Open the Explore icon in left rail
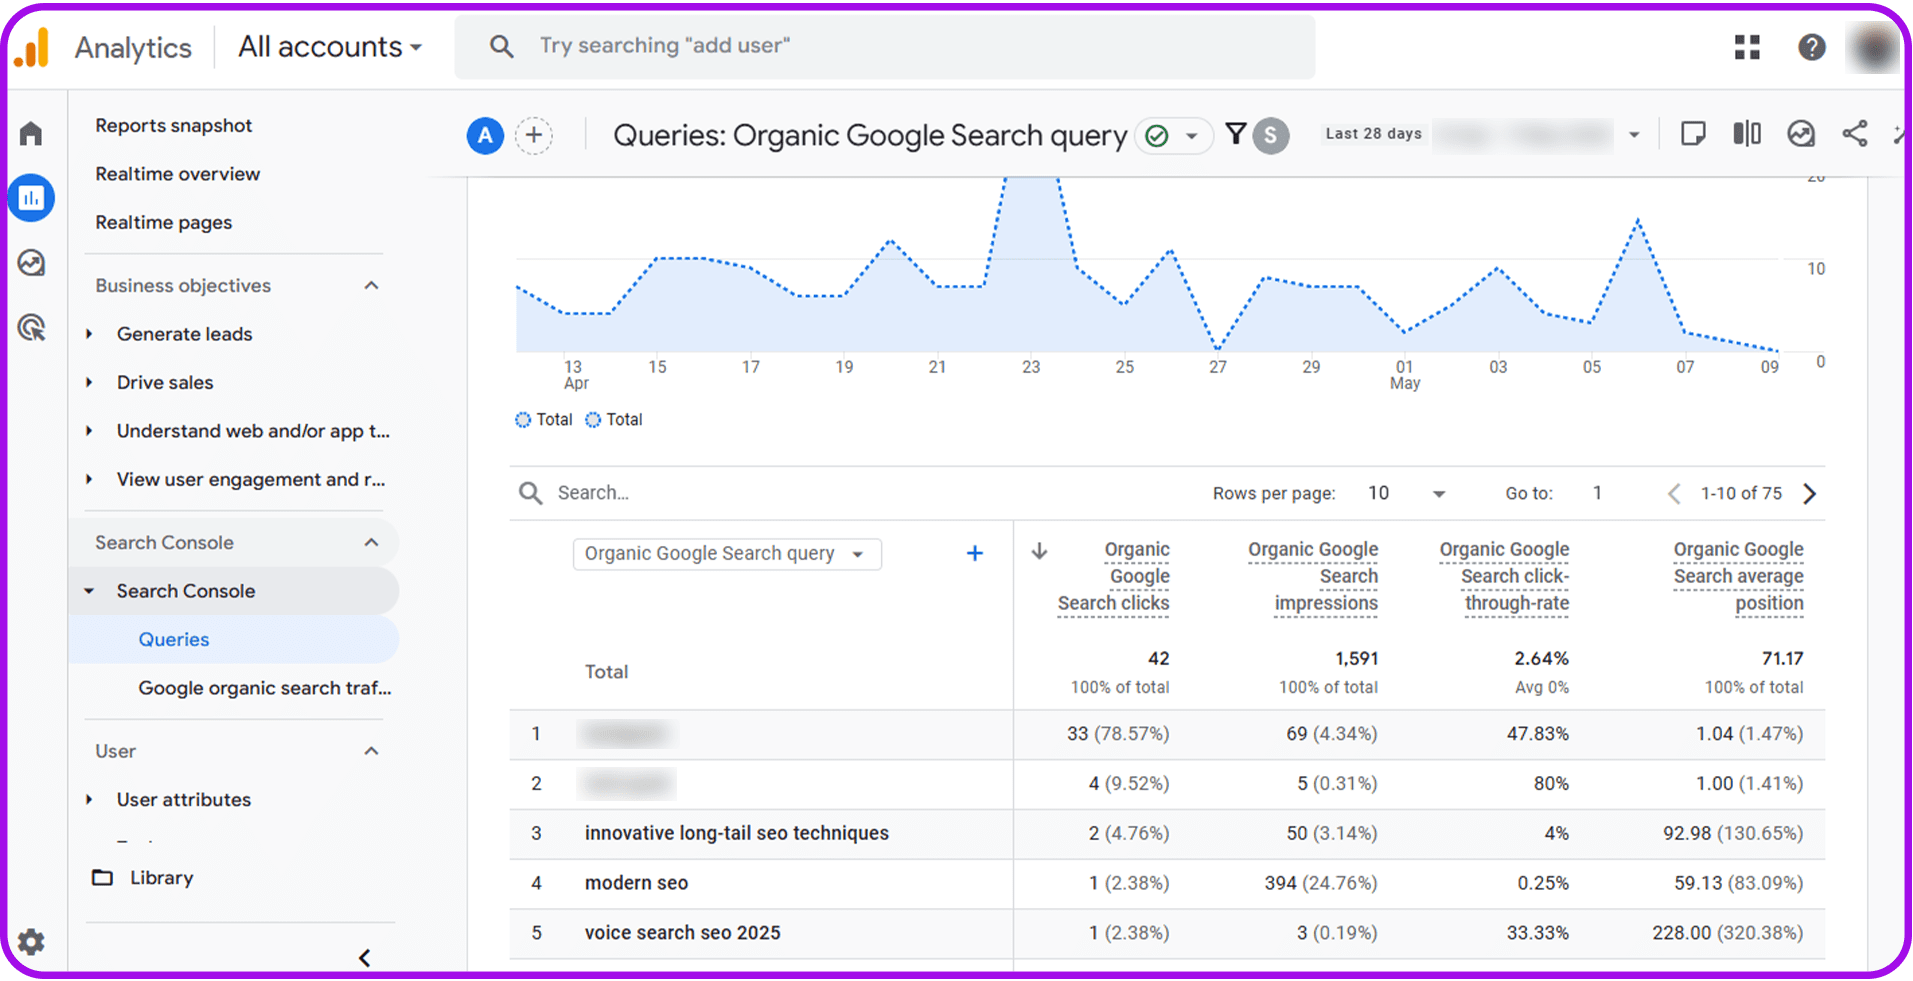1913x981 pixels. pyautogui.click(x=31, y=263)
